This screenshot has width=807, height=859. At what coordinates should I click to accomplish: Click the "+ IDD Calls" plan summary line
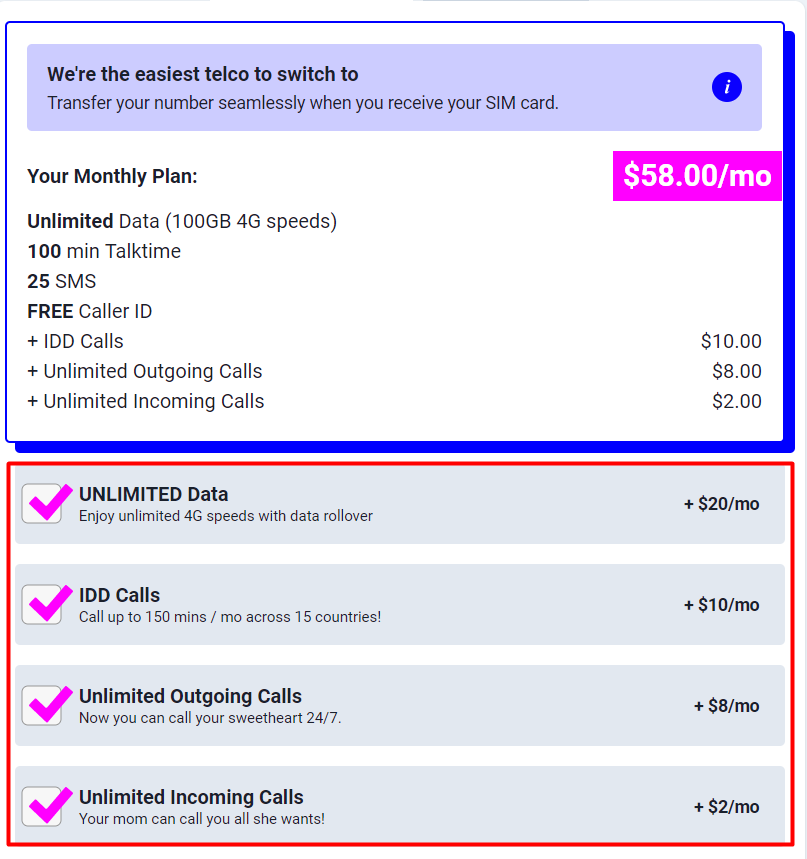[75, 341]
